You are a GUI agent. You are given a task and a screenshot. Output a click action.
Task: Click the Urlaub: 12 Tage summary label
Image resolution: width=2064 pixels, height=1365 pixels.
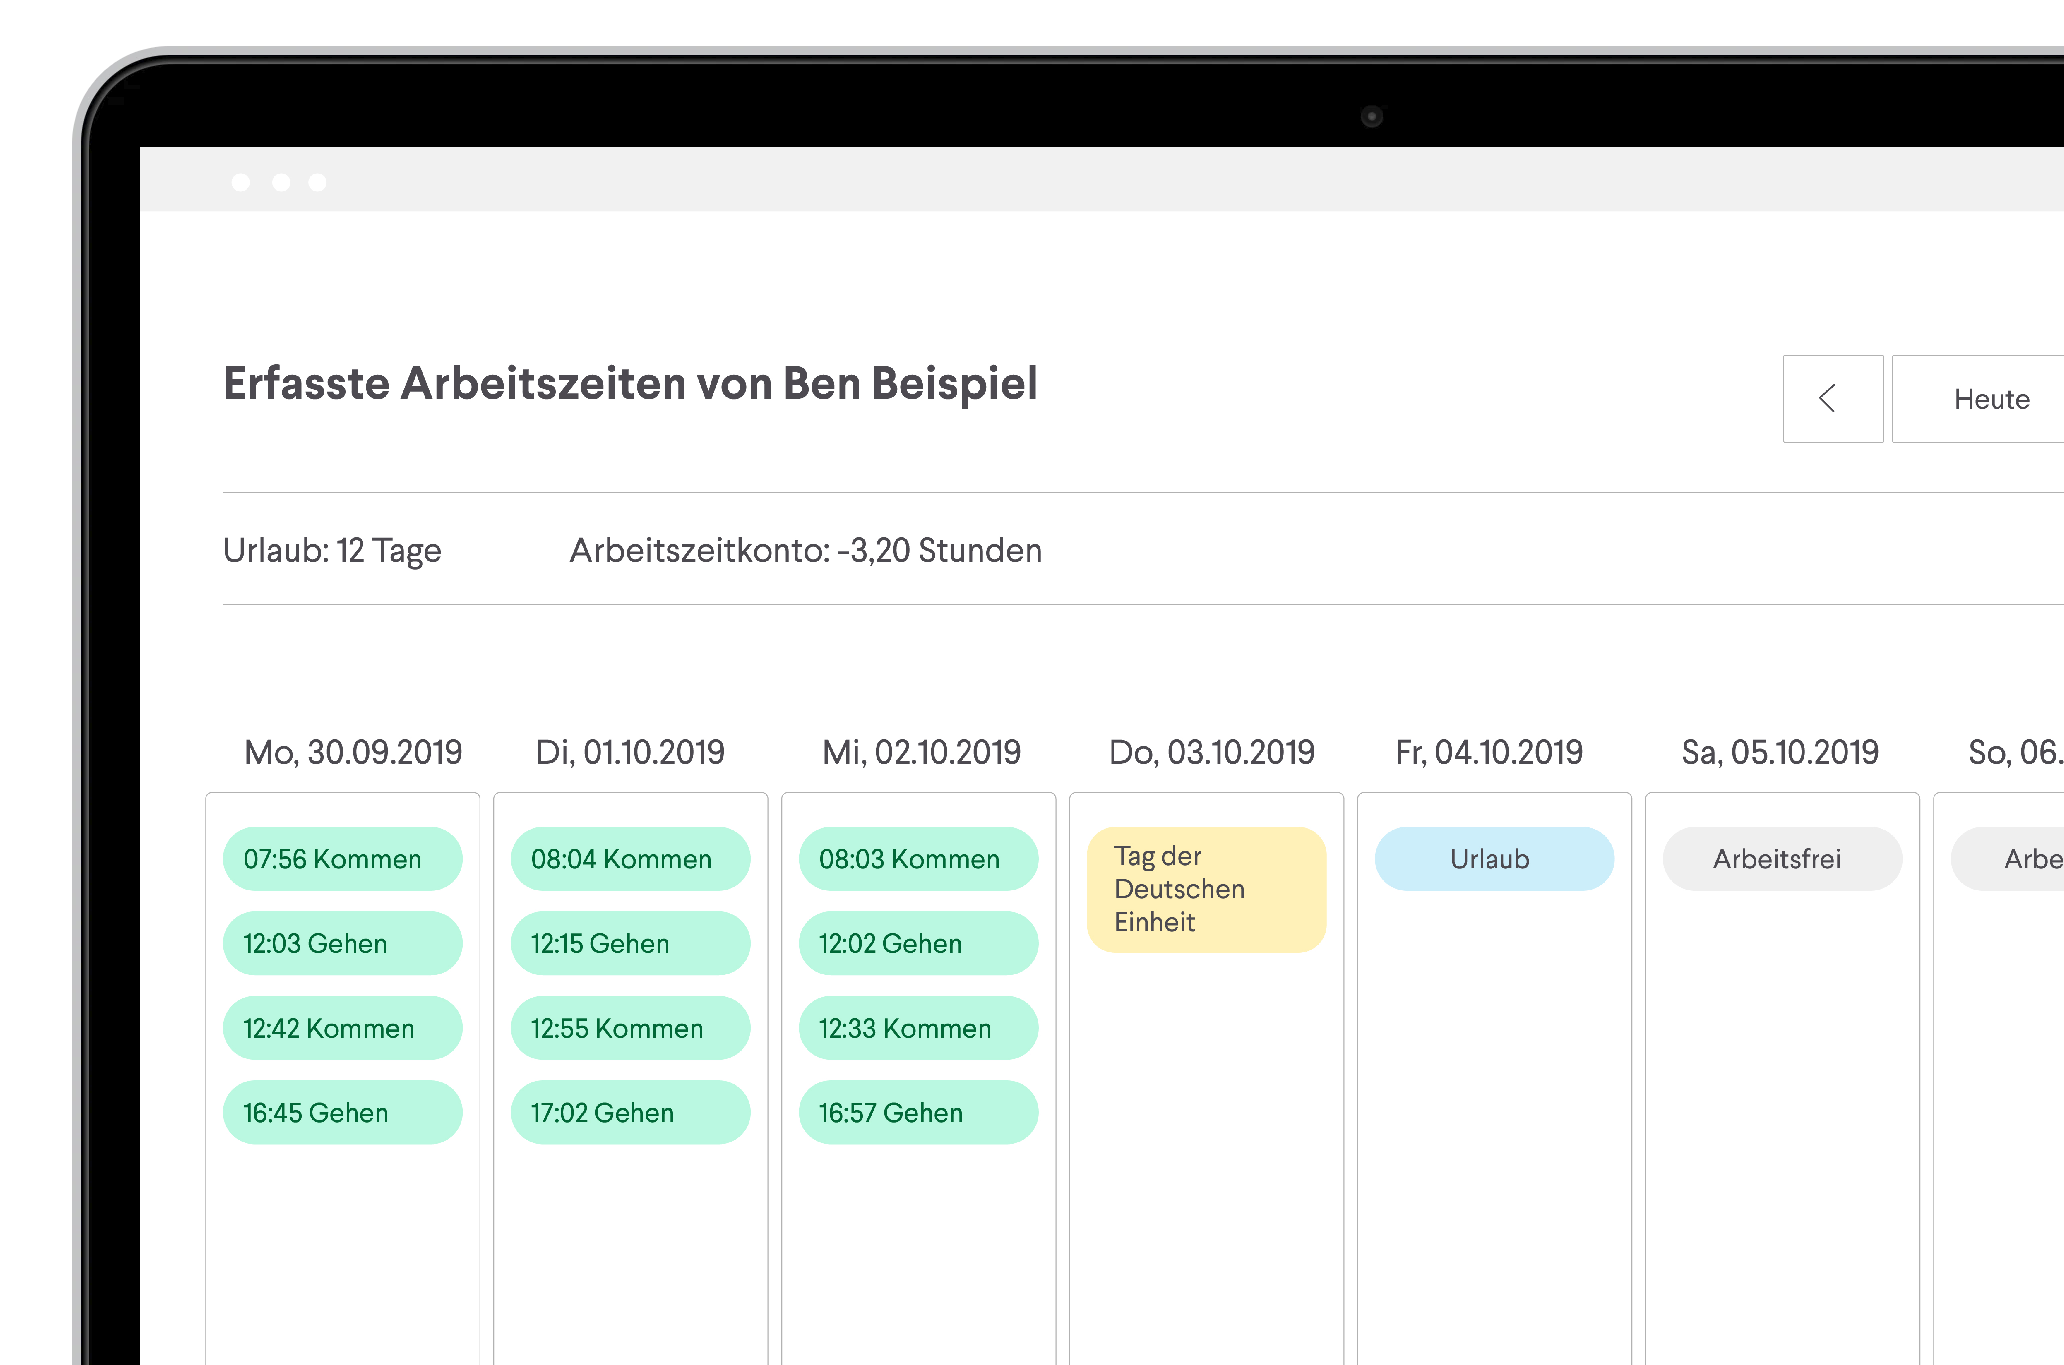coord(332,550)
